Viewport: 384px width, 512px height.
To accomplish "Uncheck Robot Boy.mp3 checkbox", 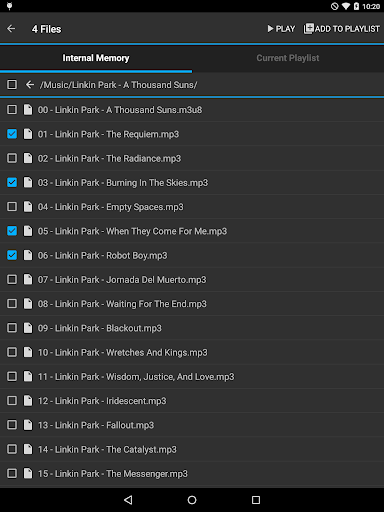I will pos(12,255).
